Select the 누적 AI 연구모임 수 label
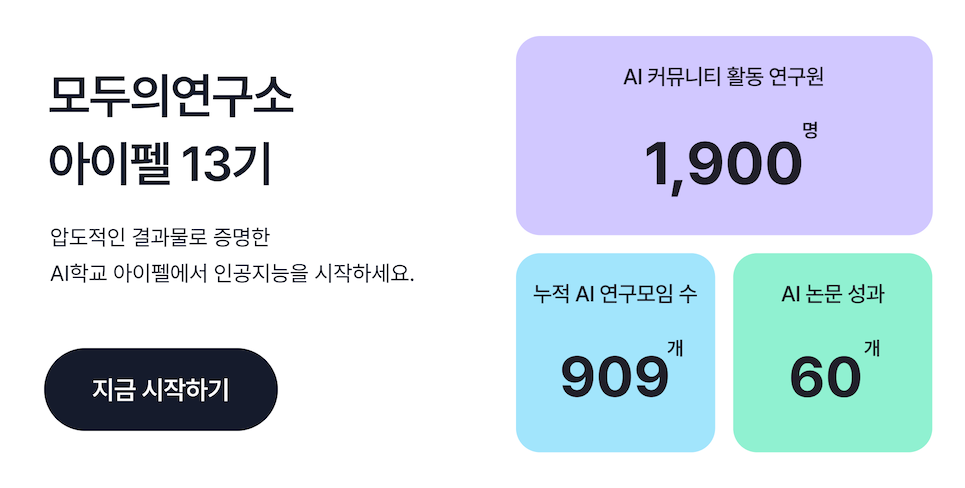This screenshot has width=965, height=488. coord(615,295)
